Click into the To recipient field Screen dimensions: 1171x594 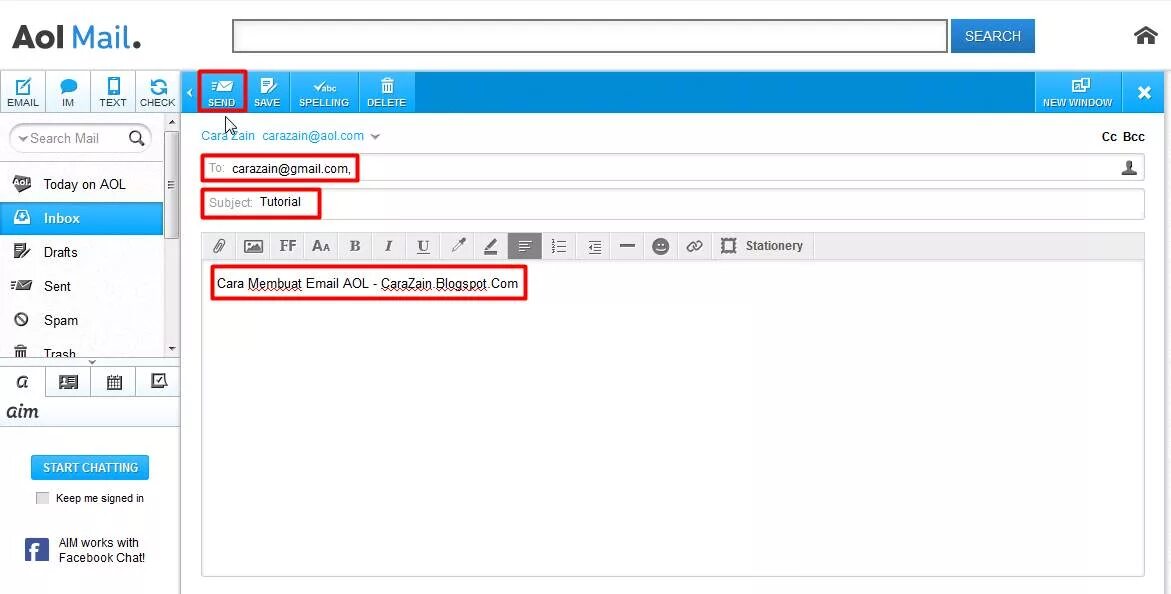[672, 168]
